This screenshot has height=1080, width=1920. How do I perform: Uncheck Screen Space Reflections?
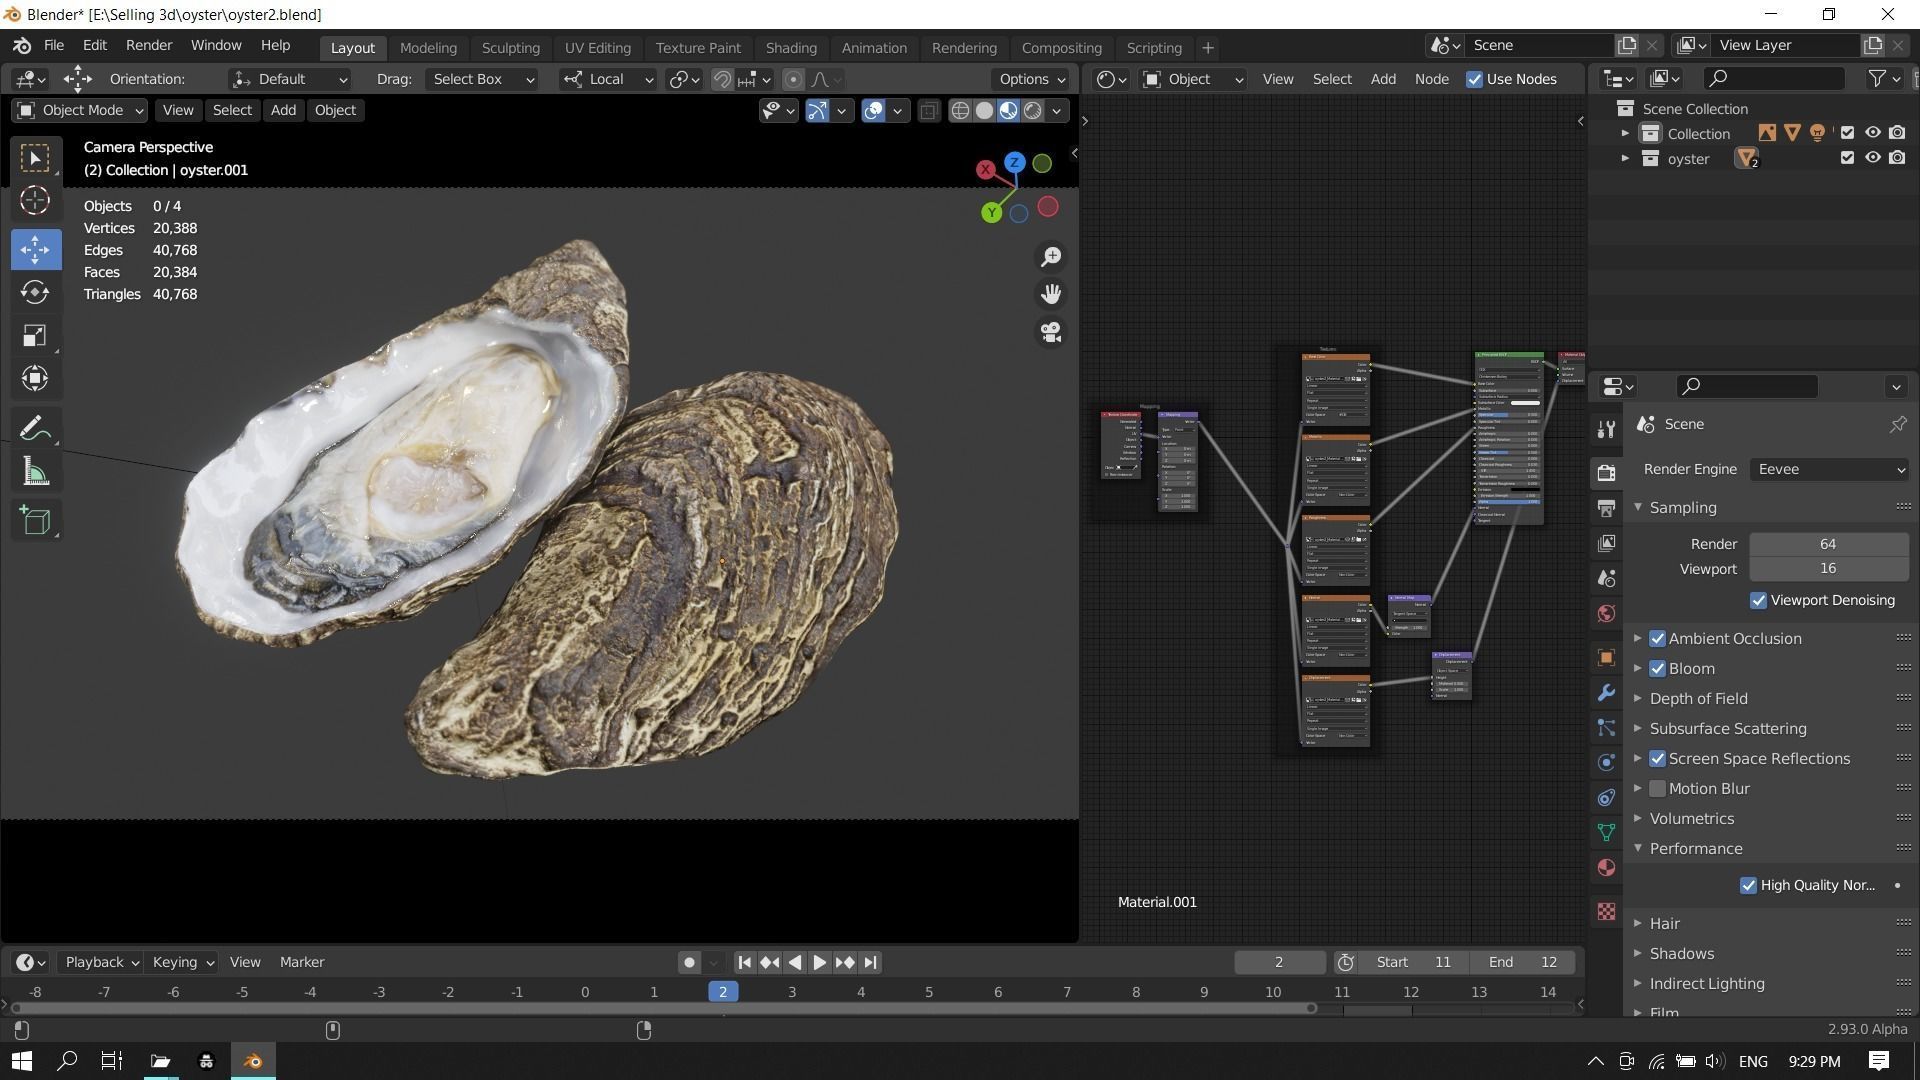click(1657, 758)
